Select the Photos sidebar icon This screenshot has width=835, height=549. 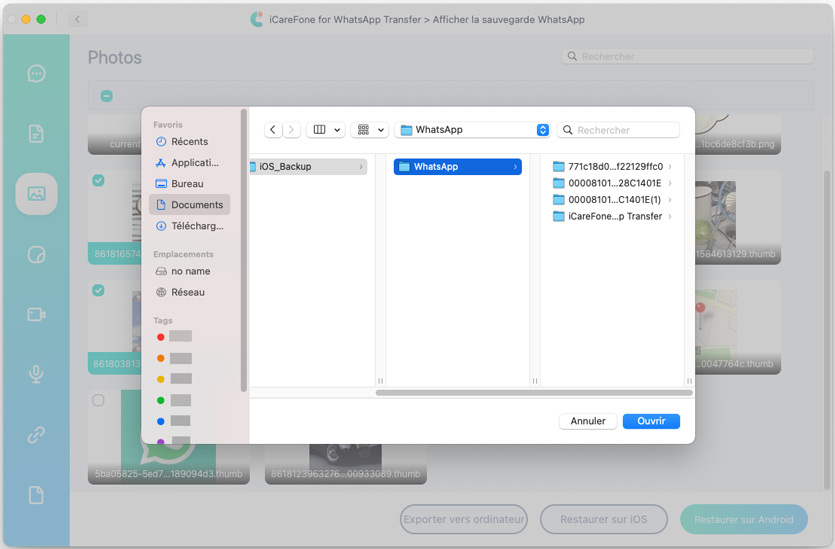click(x=36, y=194)
